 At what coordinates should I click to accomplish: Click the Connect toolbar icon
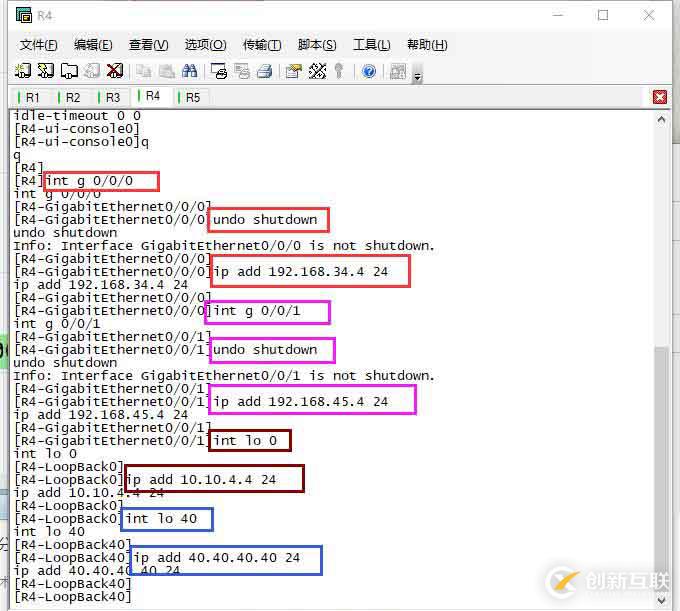[23, 71]
